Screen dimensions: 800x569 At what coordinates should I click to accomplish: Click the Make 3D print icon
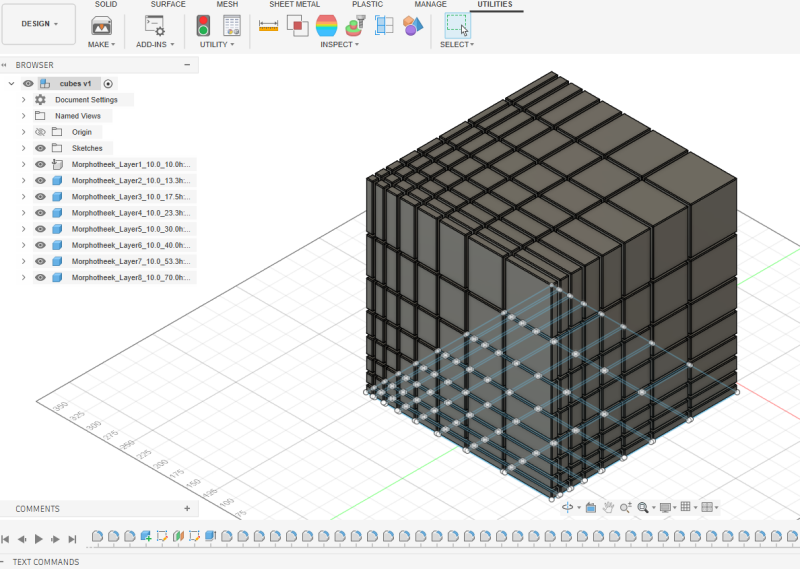click(102, 26)
